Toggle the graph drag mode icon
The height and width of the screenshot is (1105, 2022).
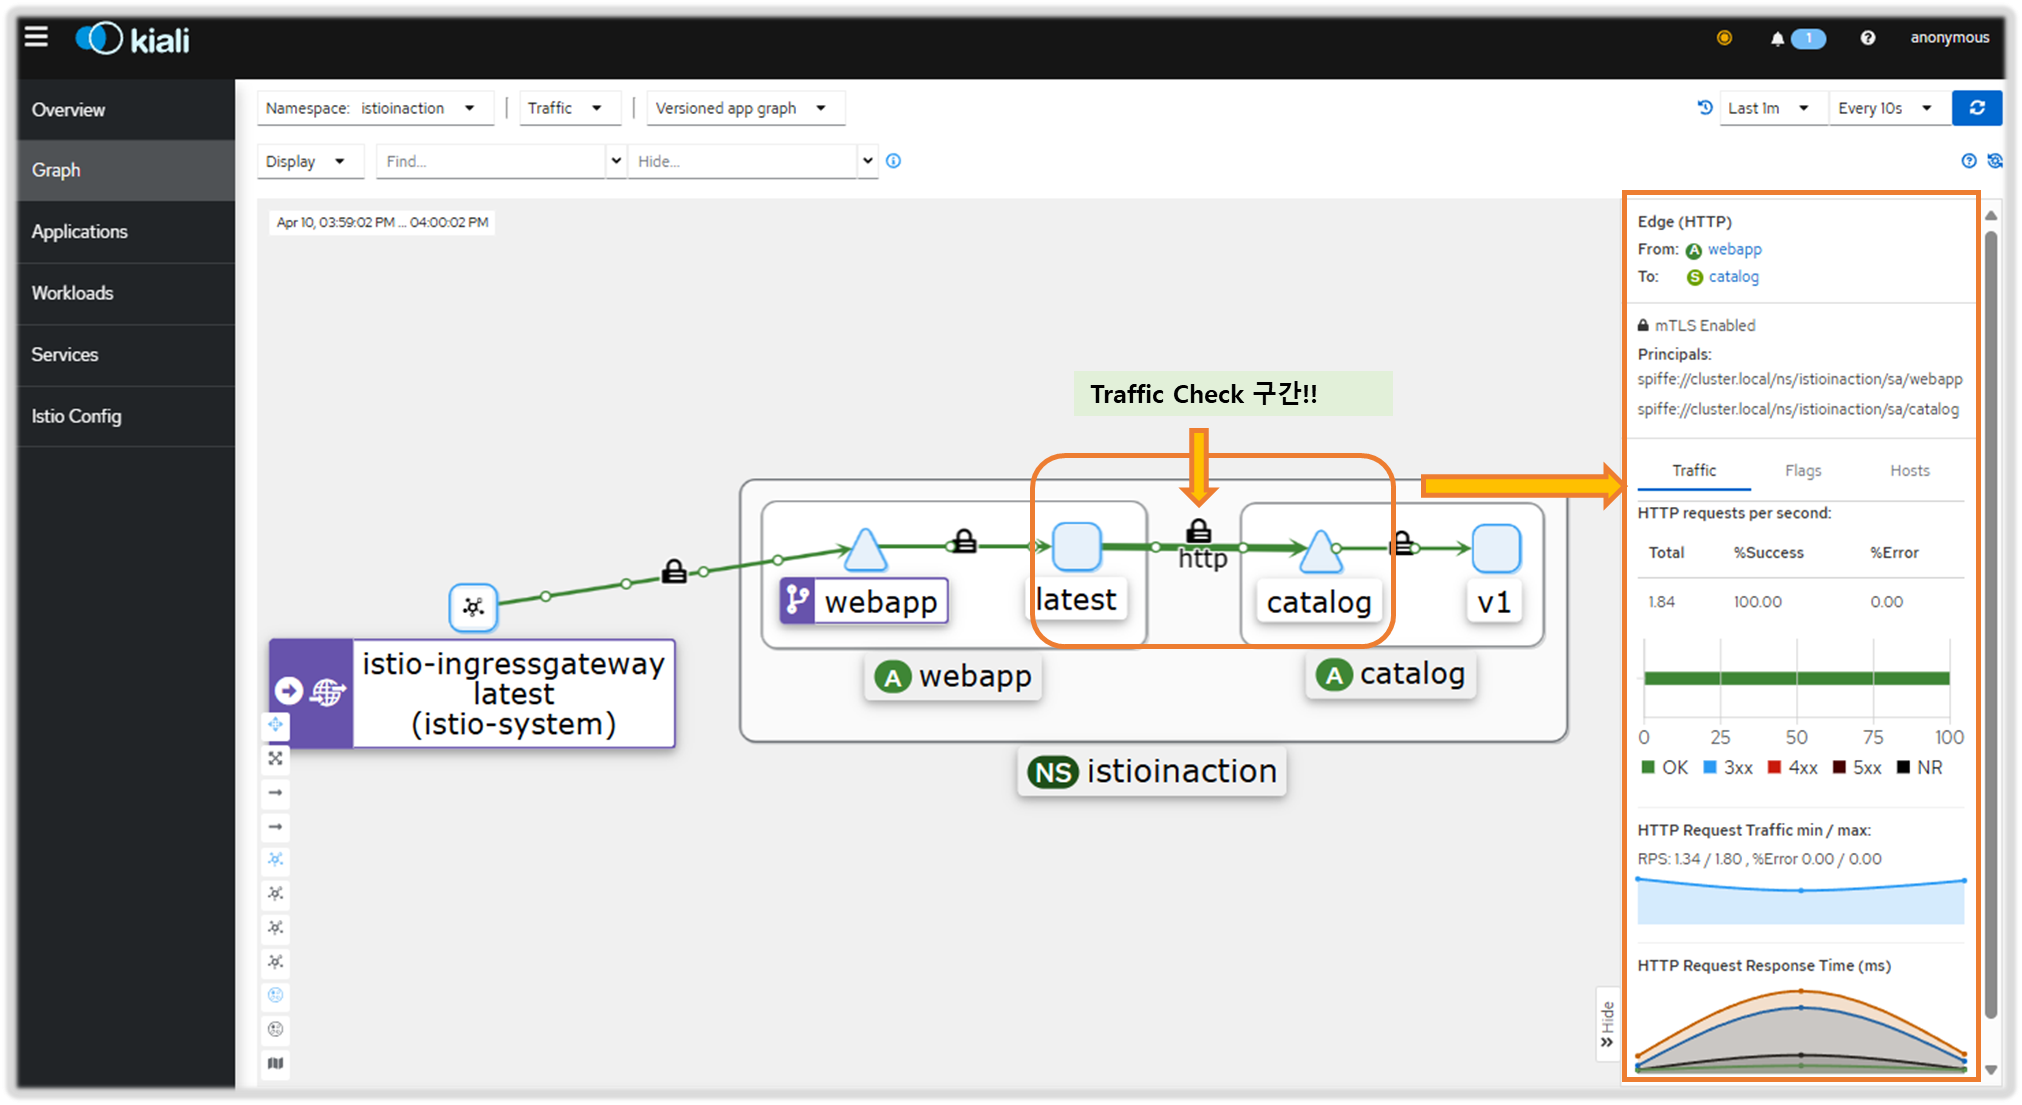coord(275,725)
